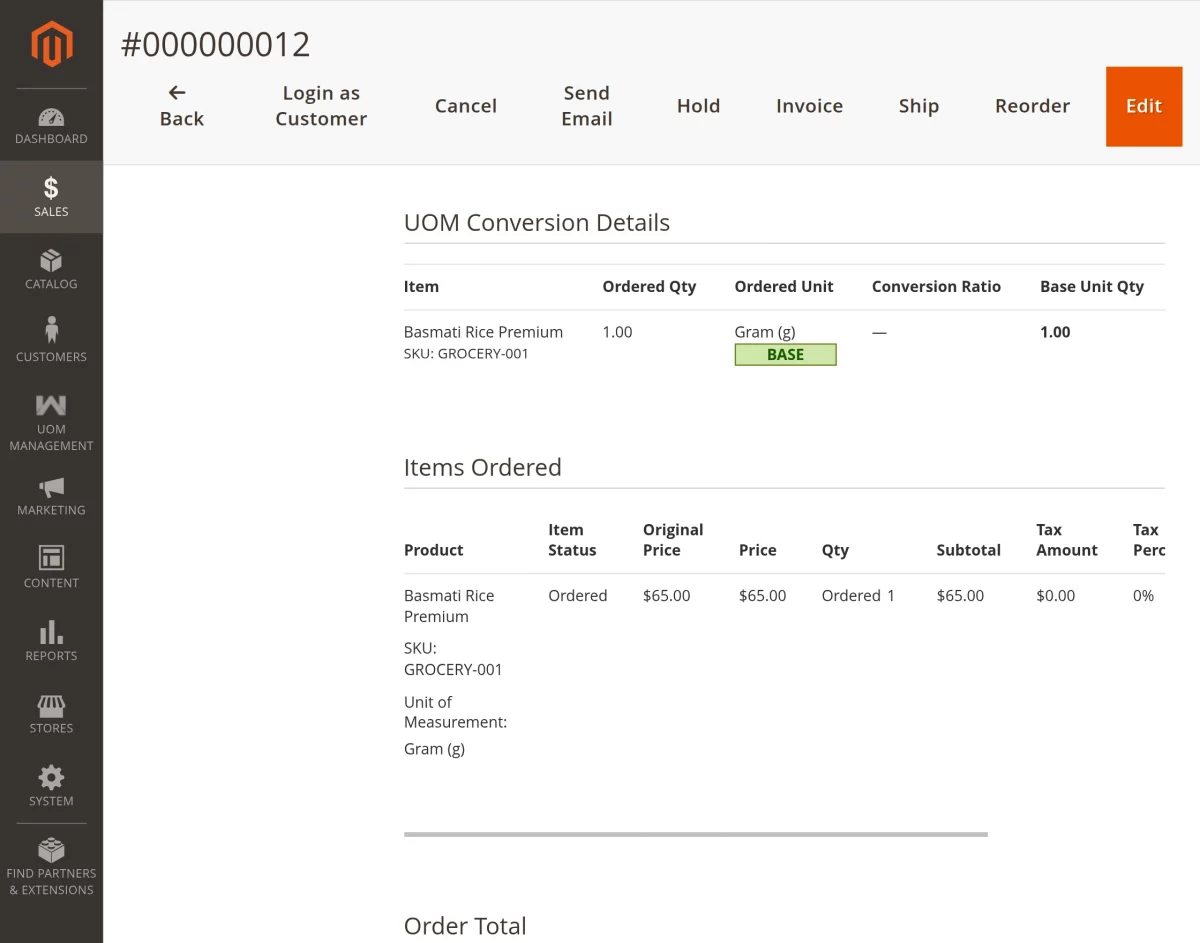Open the Catalog section icon
1200x943 pixels.
click(x=51, y=259)
